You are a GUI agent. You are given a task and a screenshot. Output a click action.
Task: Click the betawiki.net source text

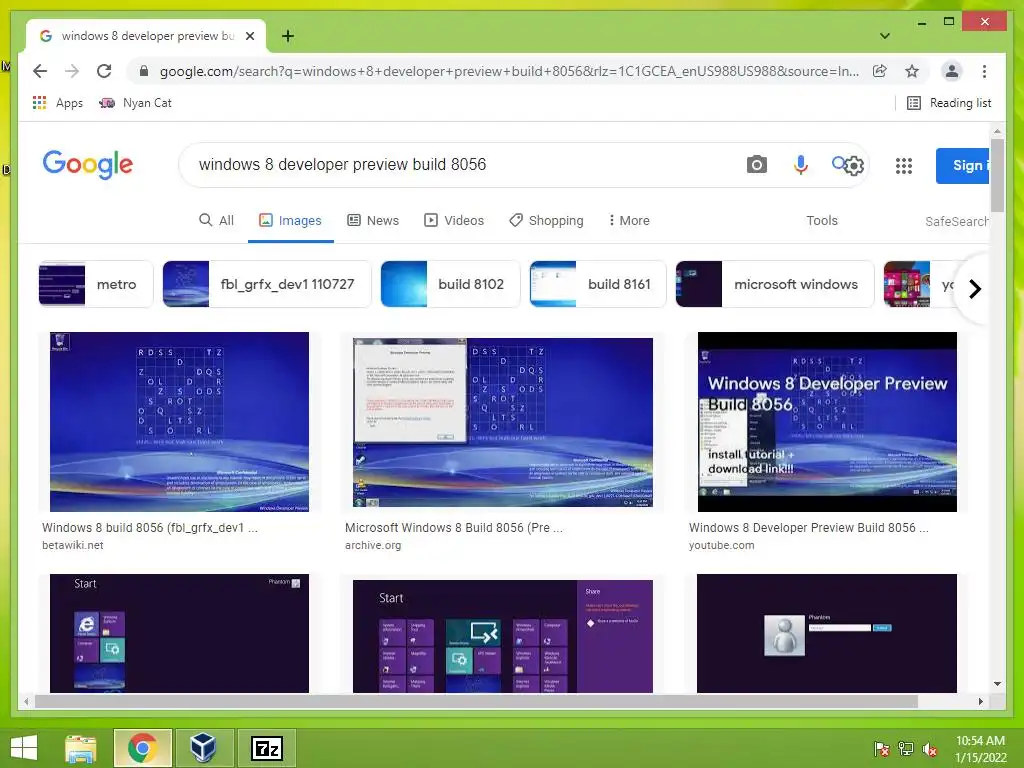(x=72, y=545)
